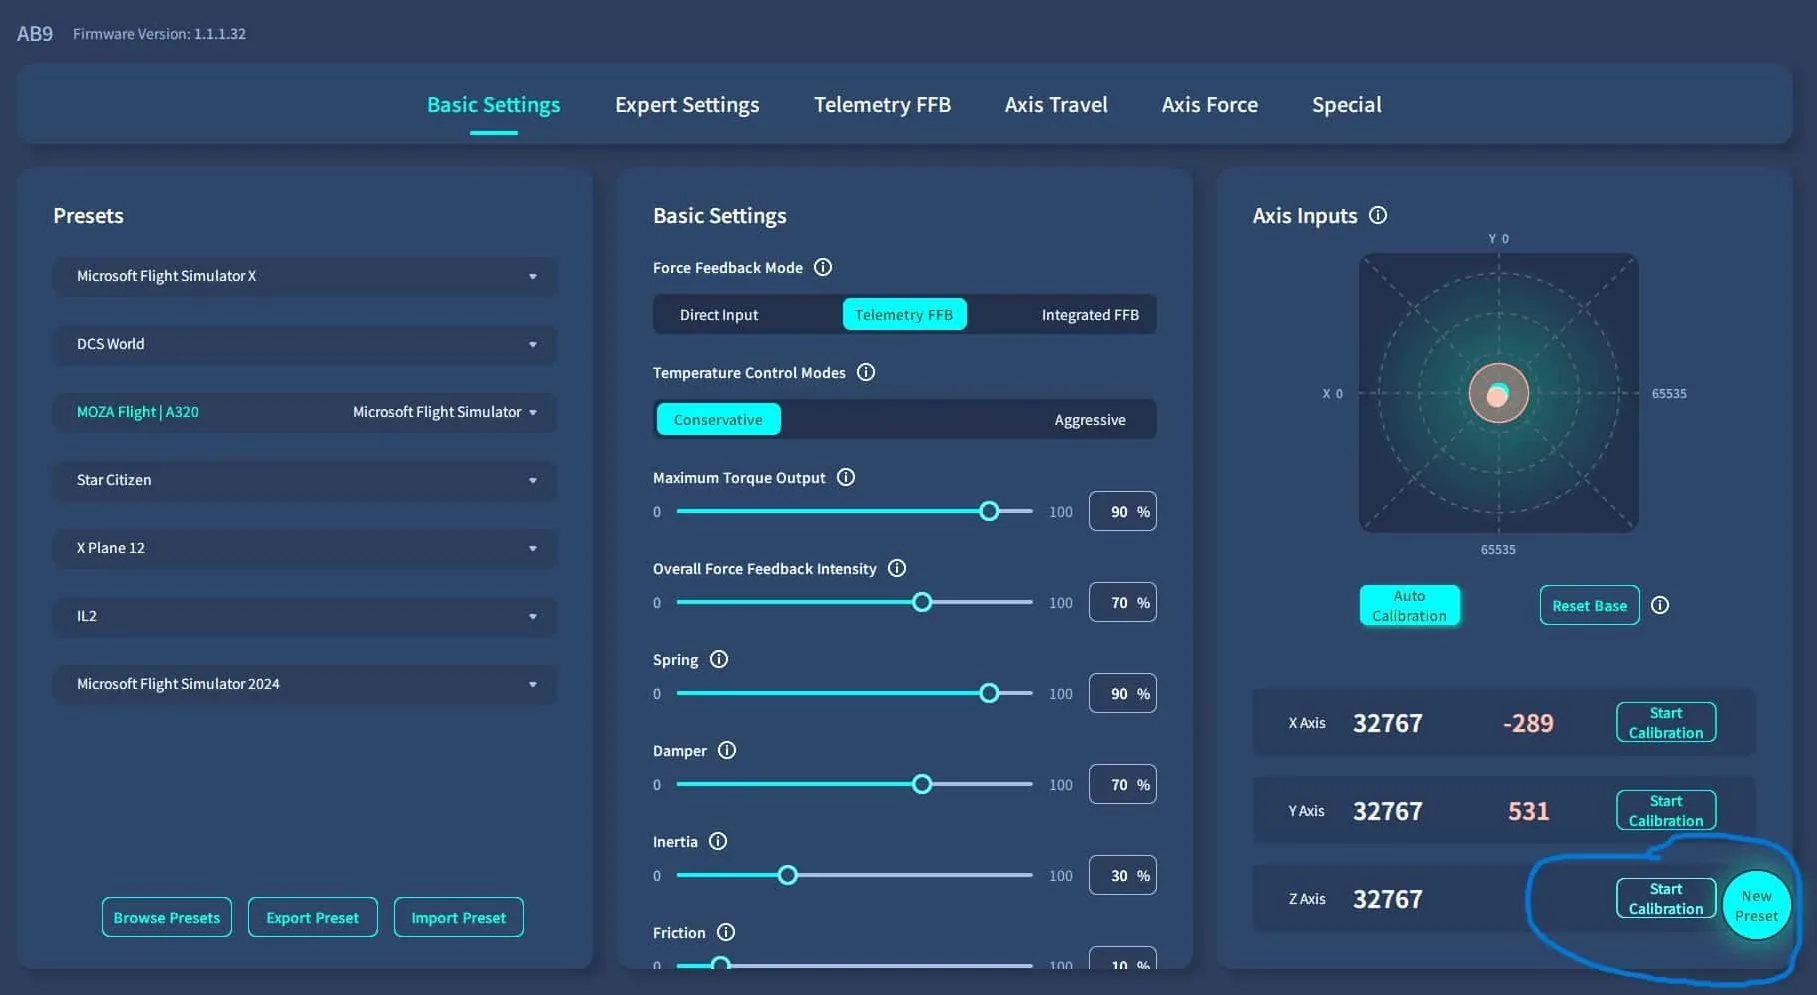Start Calibration for the X Axis
Image resolution: width=1817 pixels, height=995 pixels.
pos(1666,722)
